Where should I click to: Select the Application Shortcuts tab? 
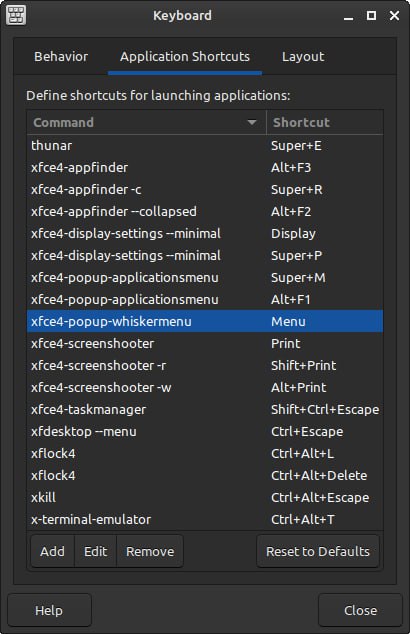pyautogui.click(x=185, y=57)
